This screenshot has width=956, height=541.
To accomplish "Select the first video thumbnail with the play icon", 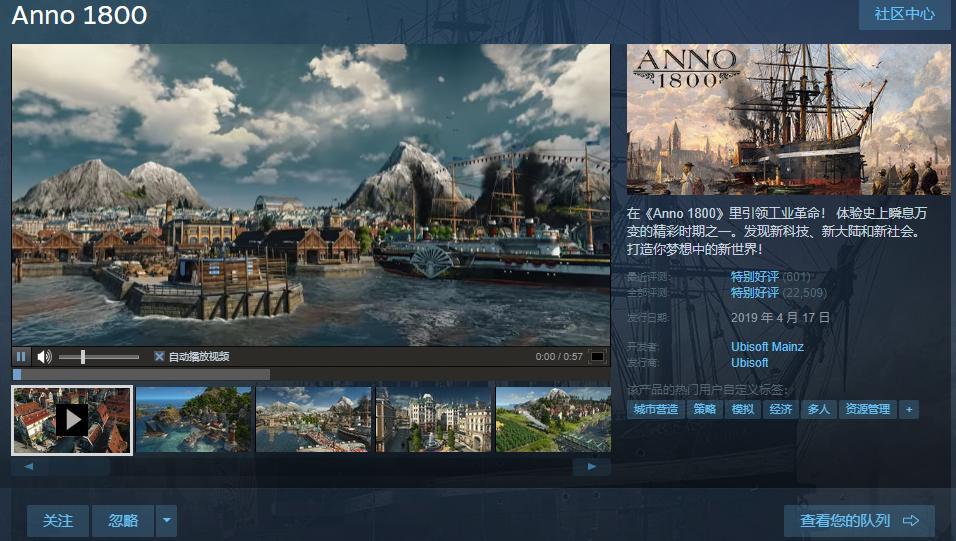I will pyautogui.click(x=72, y=420).
